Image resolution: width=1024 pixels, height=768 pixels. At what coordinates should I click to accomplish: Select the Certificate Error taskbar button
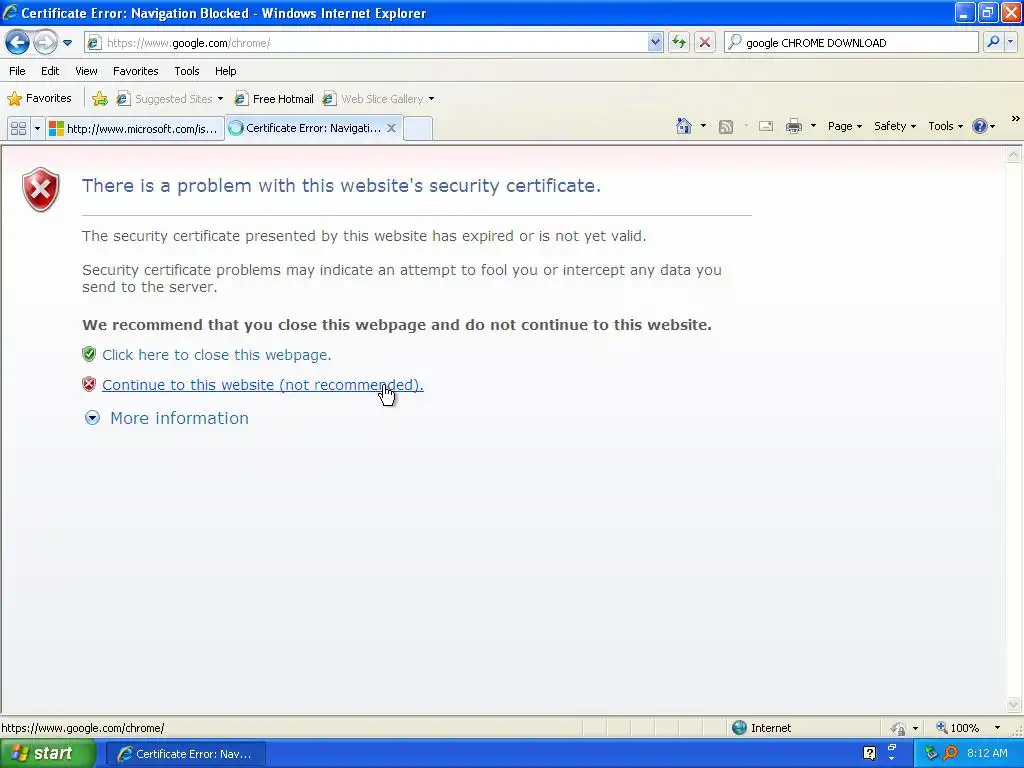pyautogui.click(x=185, y=754)
